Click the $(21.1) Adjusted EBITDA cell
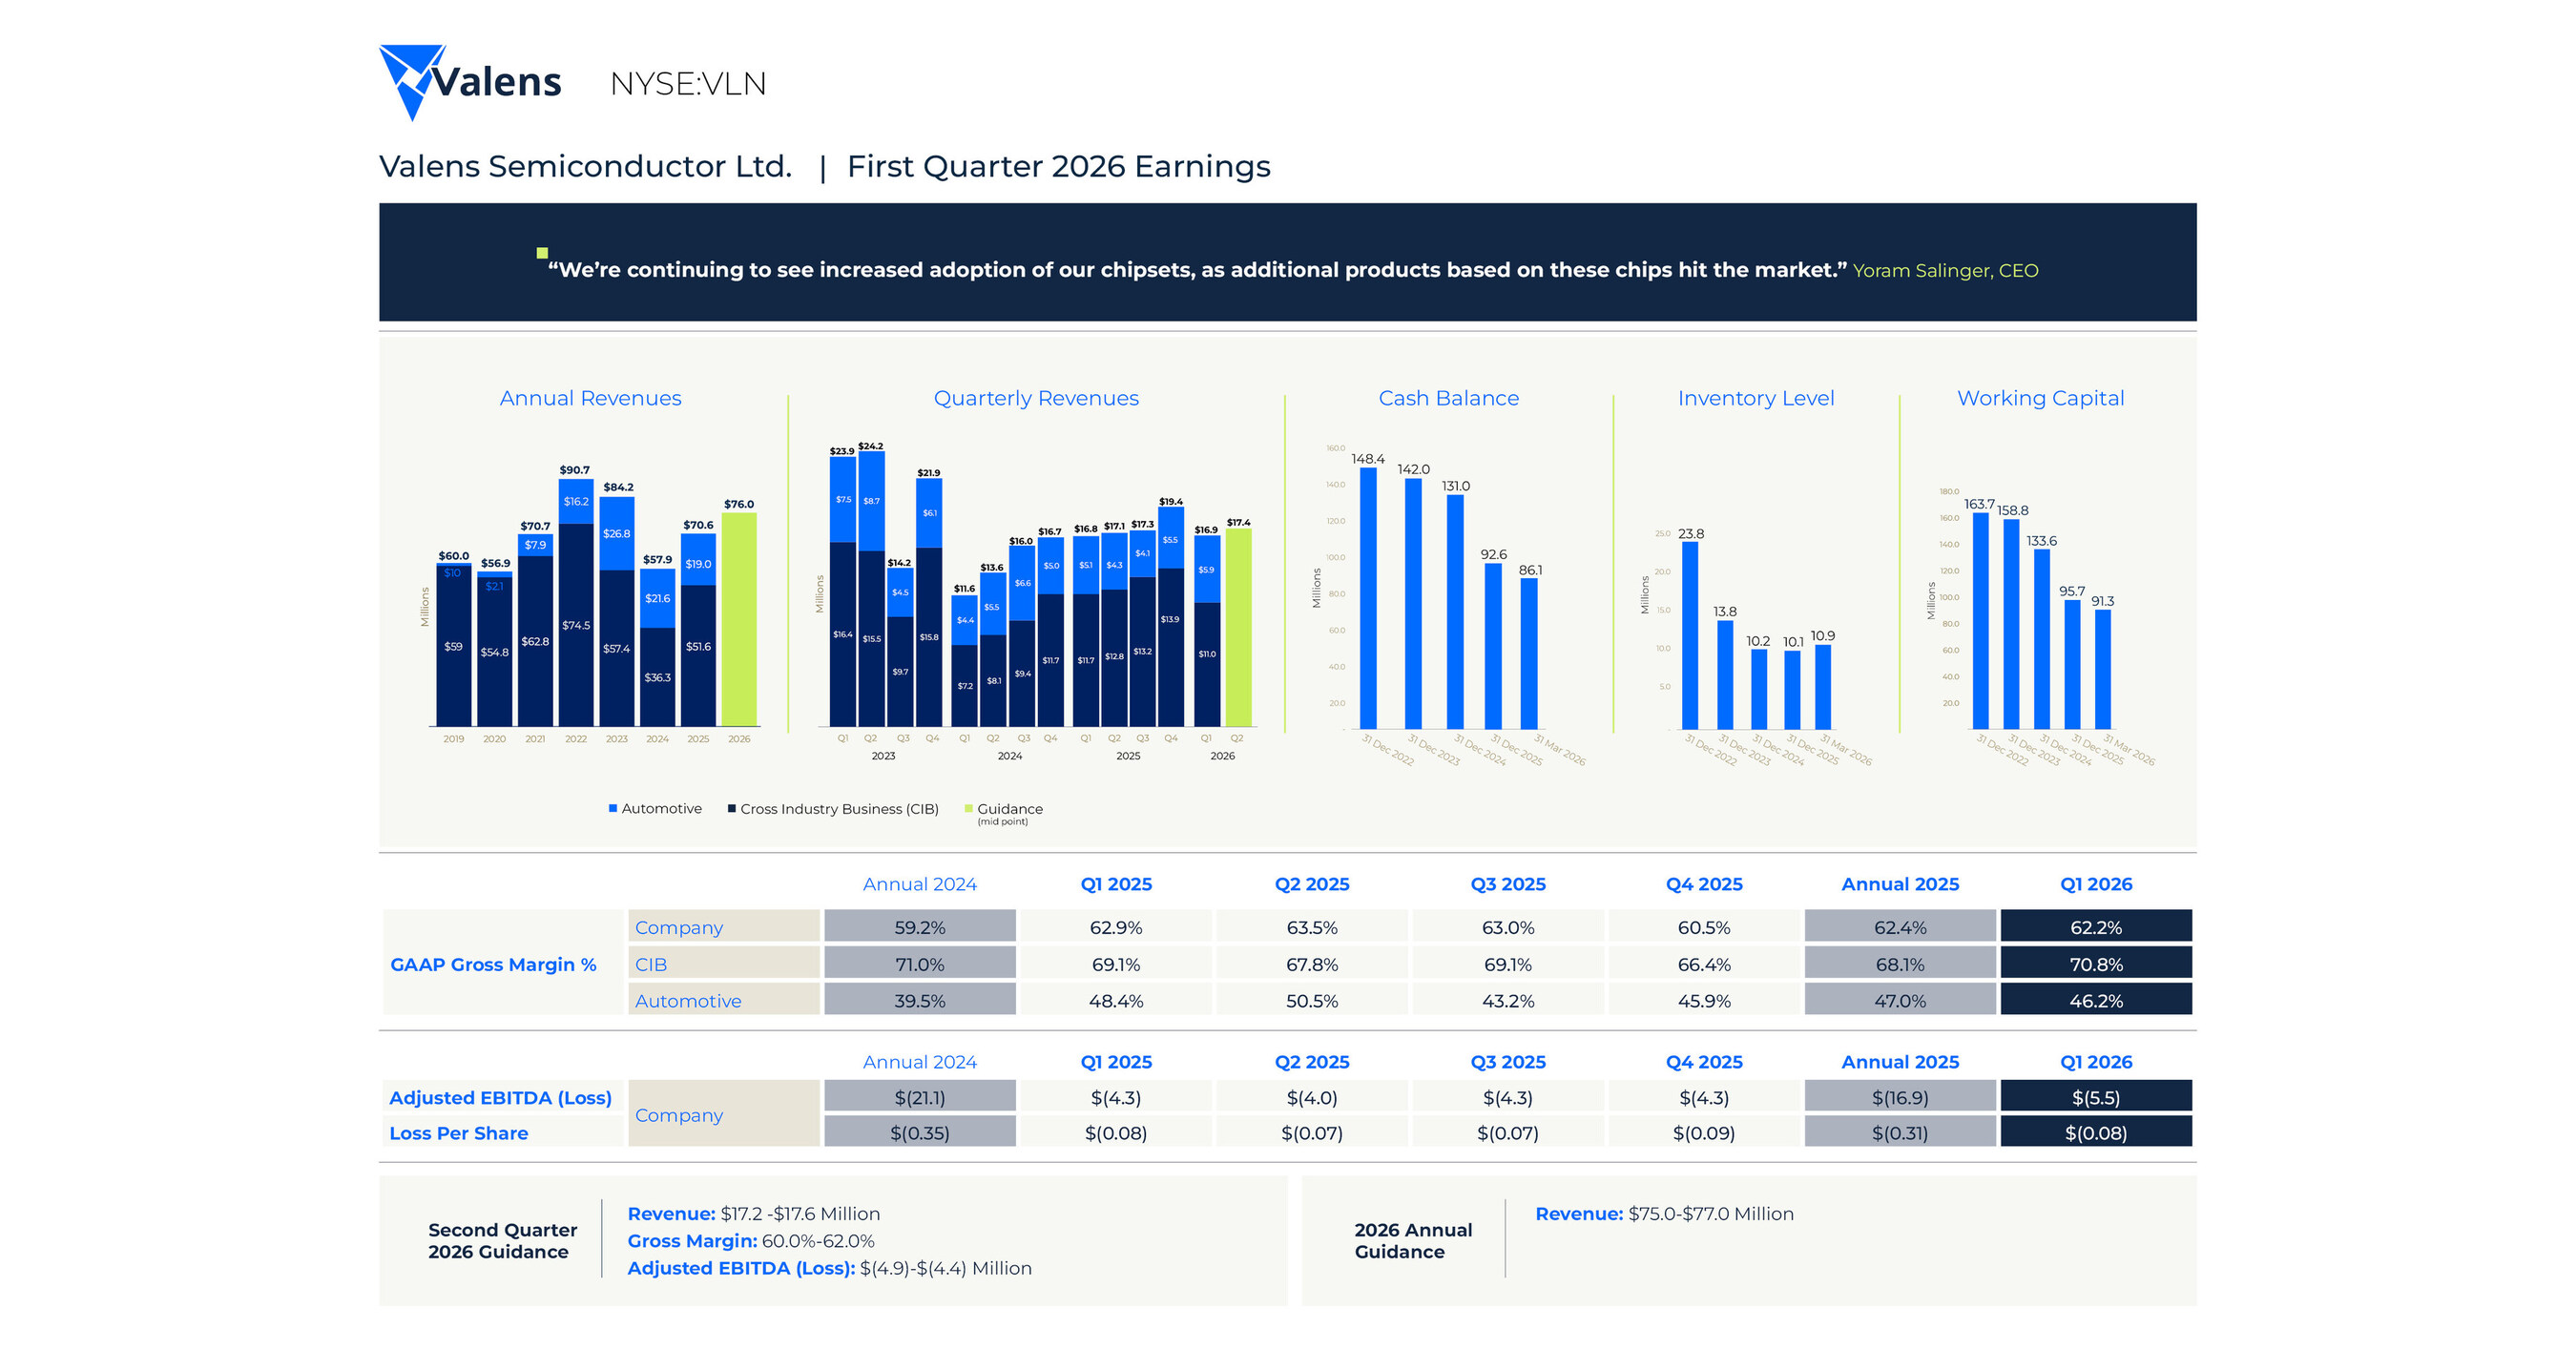2576x1349 pixels. 920,1097
